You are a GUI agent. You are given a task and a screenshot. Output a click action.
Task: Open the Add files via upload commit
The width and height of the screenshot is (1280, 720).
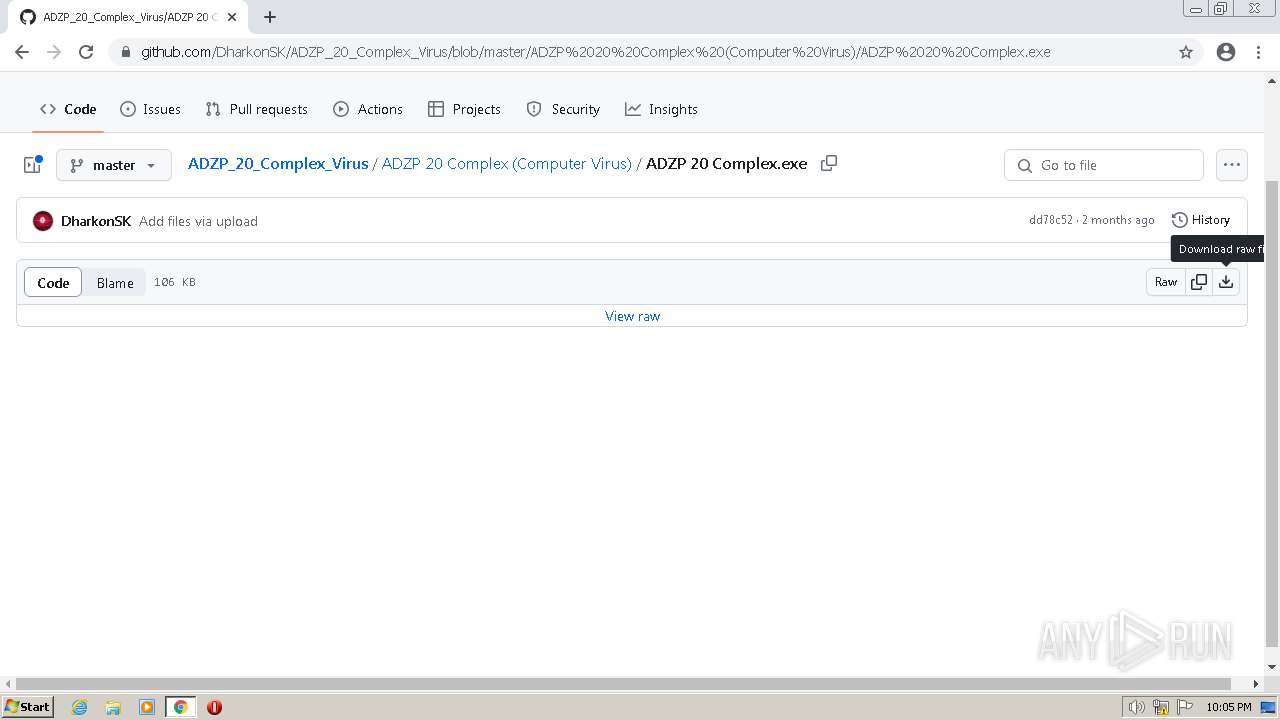point(198,221)
